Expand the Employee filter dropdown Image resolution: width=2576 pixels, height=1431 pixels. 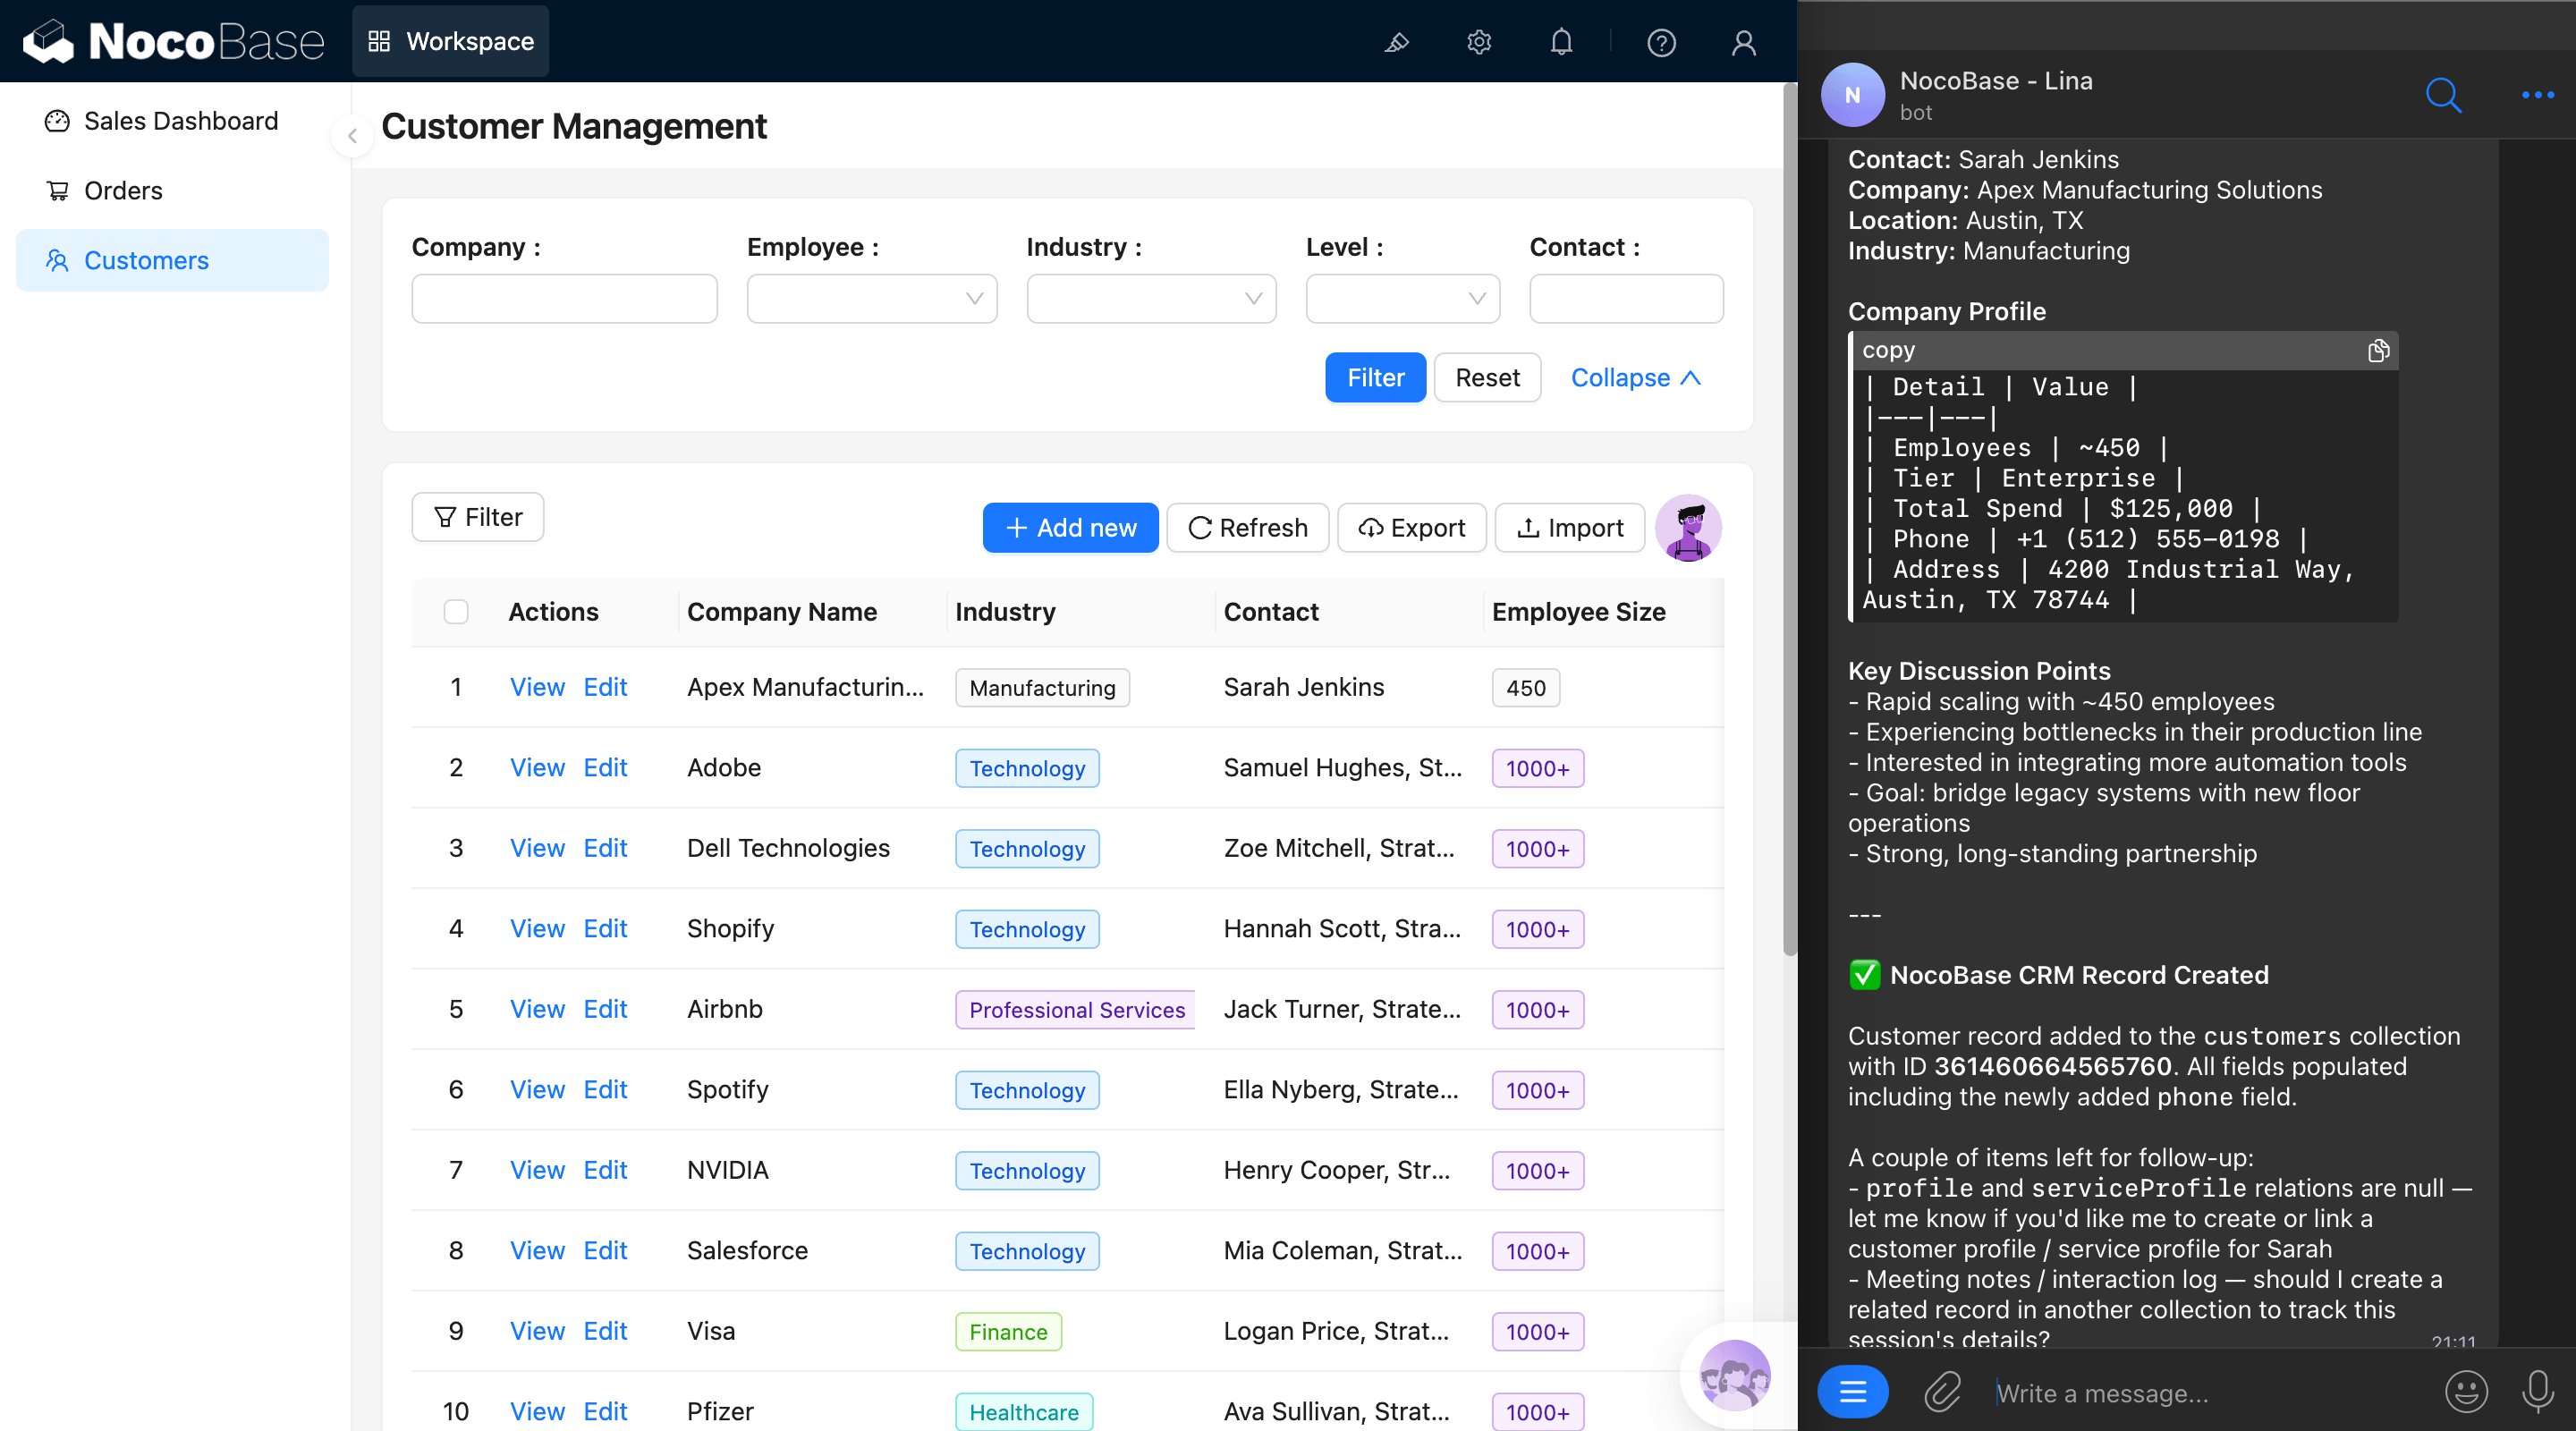click(871, 298)
